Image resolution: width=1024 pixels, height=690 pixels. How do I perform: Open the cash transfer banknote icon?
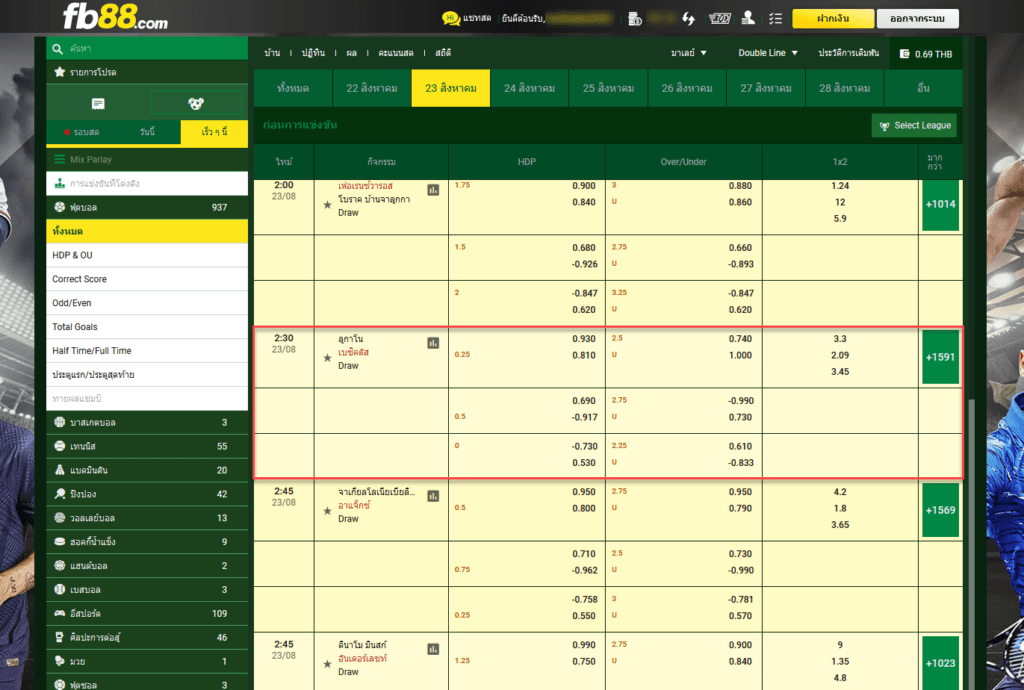(720, 18)
